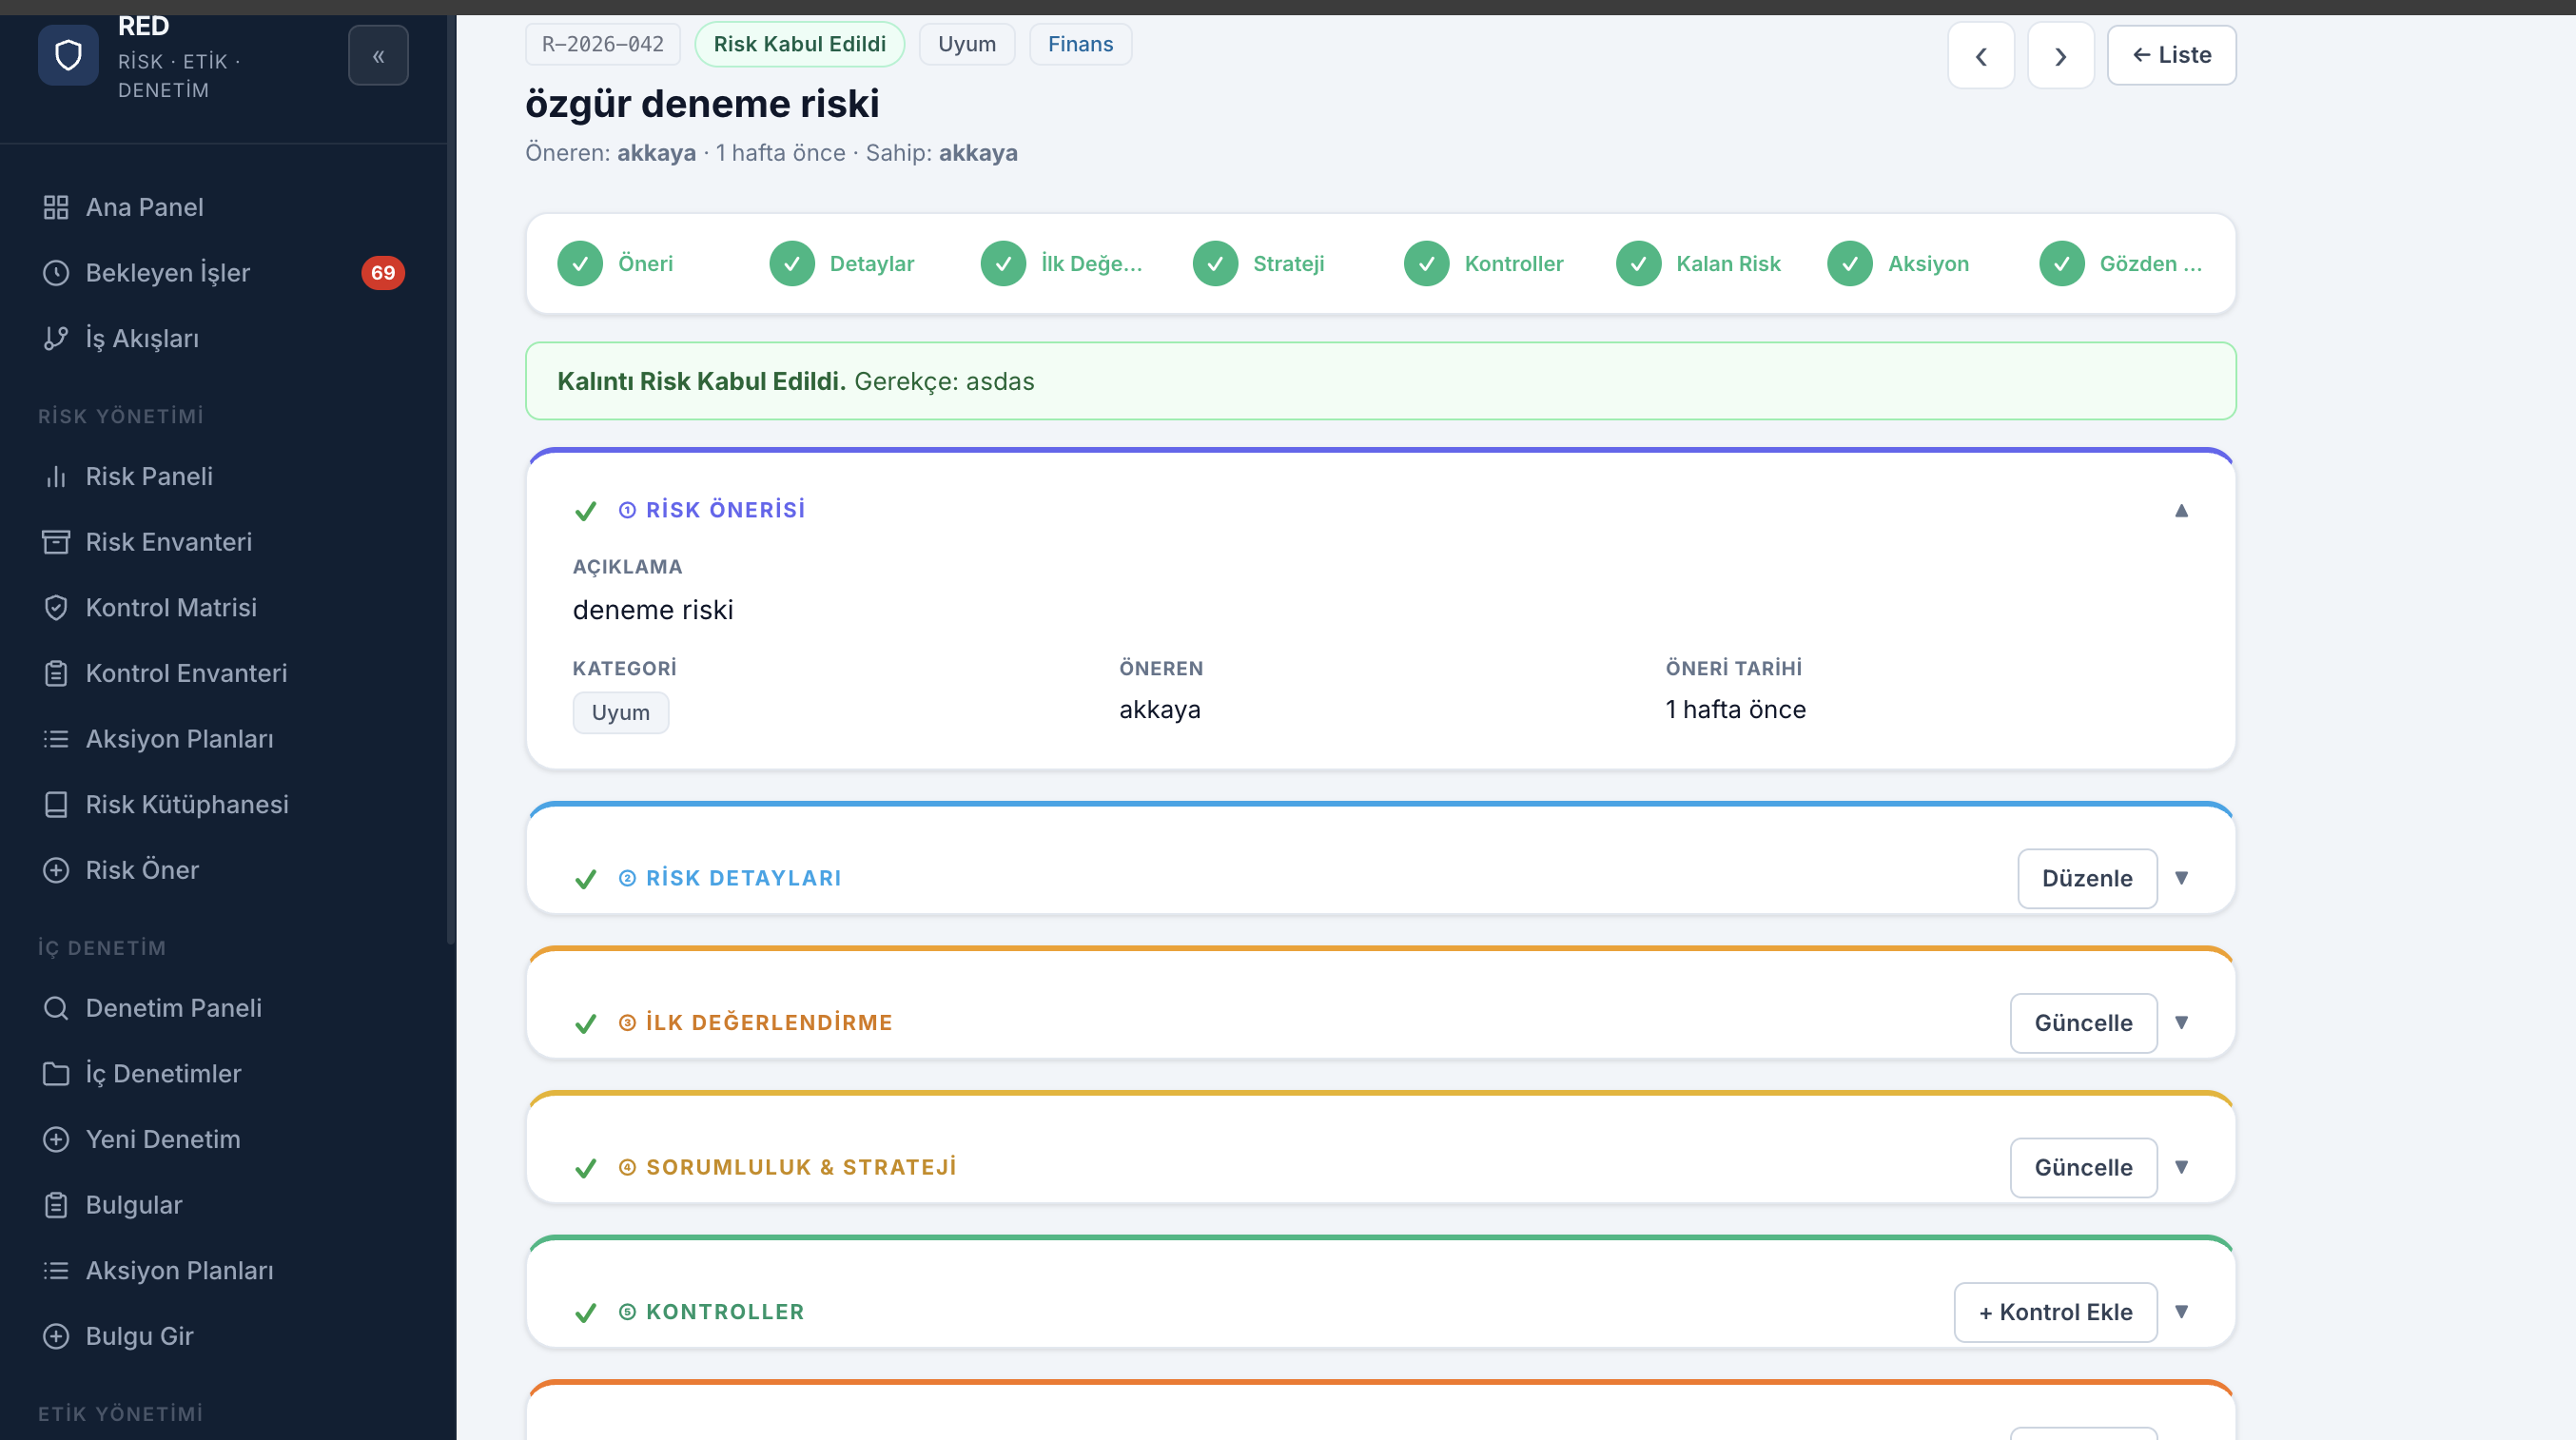2576x1440 pixels.
Task: Open Ana Panel grid icon
Action: click(56, 207)
